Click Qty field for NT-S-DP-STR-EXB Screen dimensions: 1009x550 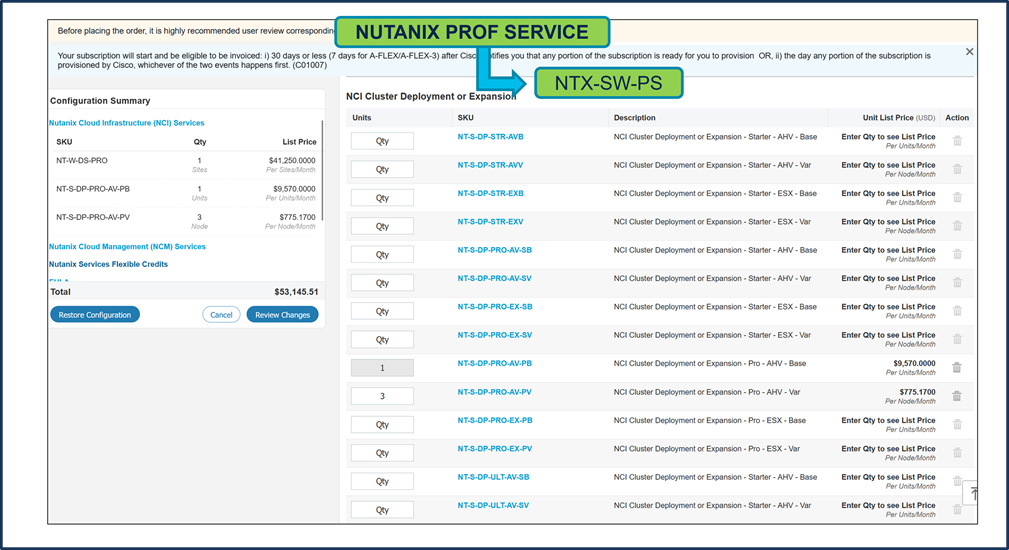pos(382,197)
